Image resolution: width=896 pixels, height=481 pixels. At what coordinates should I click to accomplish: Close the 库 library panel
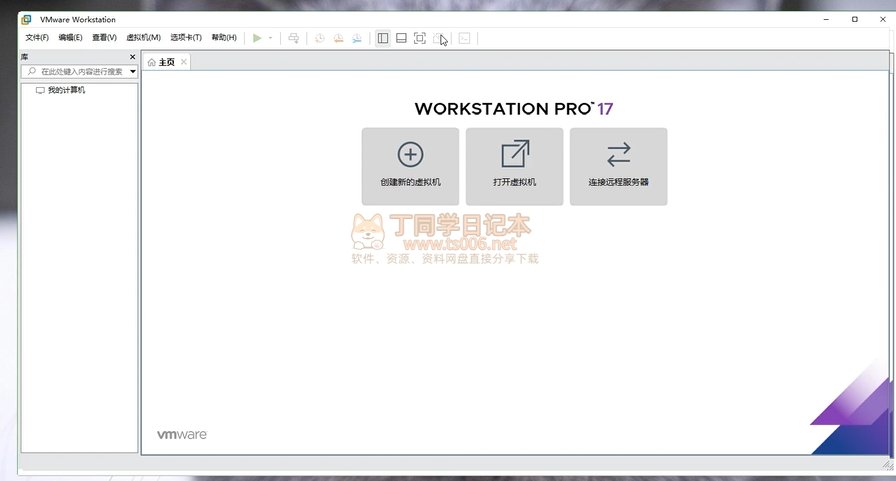133,57
